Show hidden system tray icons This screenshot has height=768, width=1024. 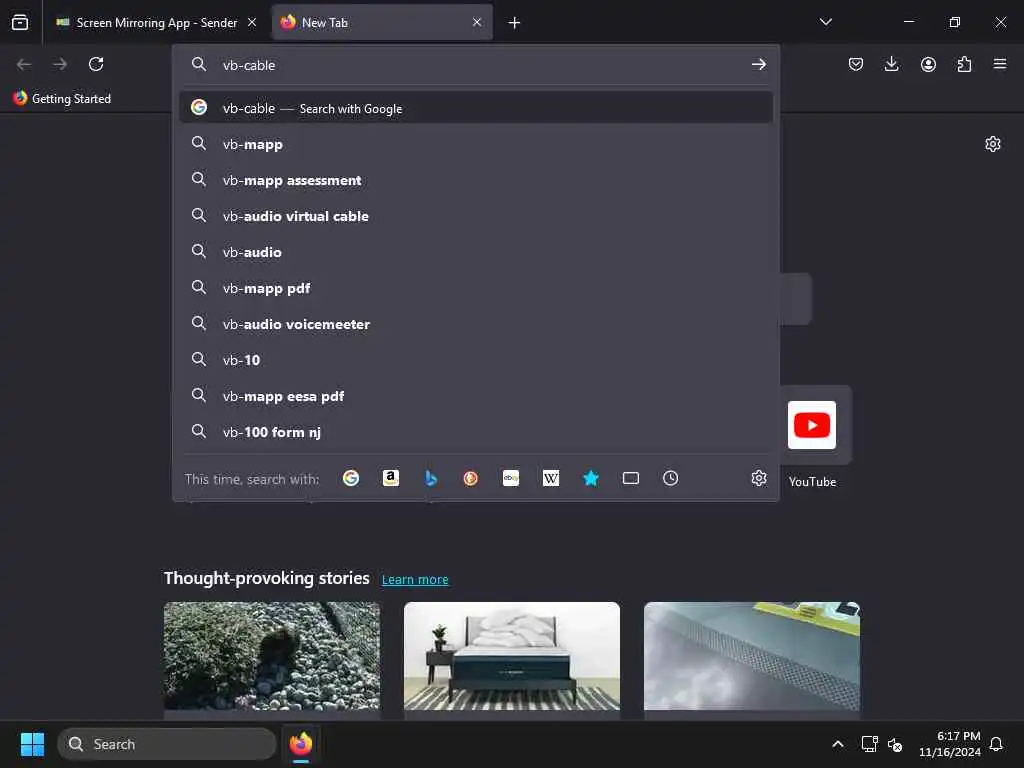837,744
